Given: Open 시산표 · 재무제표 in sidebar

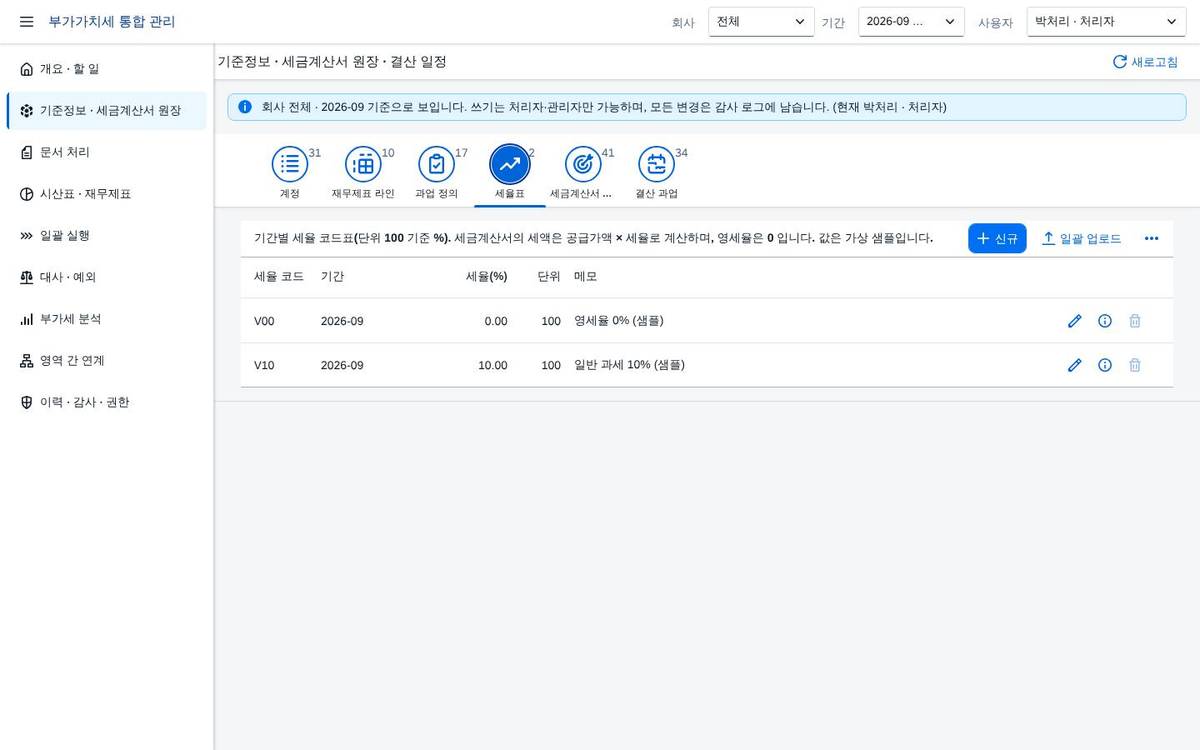Looking at the screenshot, I should coord(106,194).
